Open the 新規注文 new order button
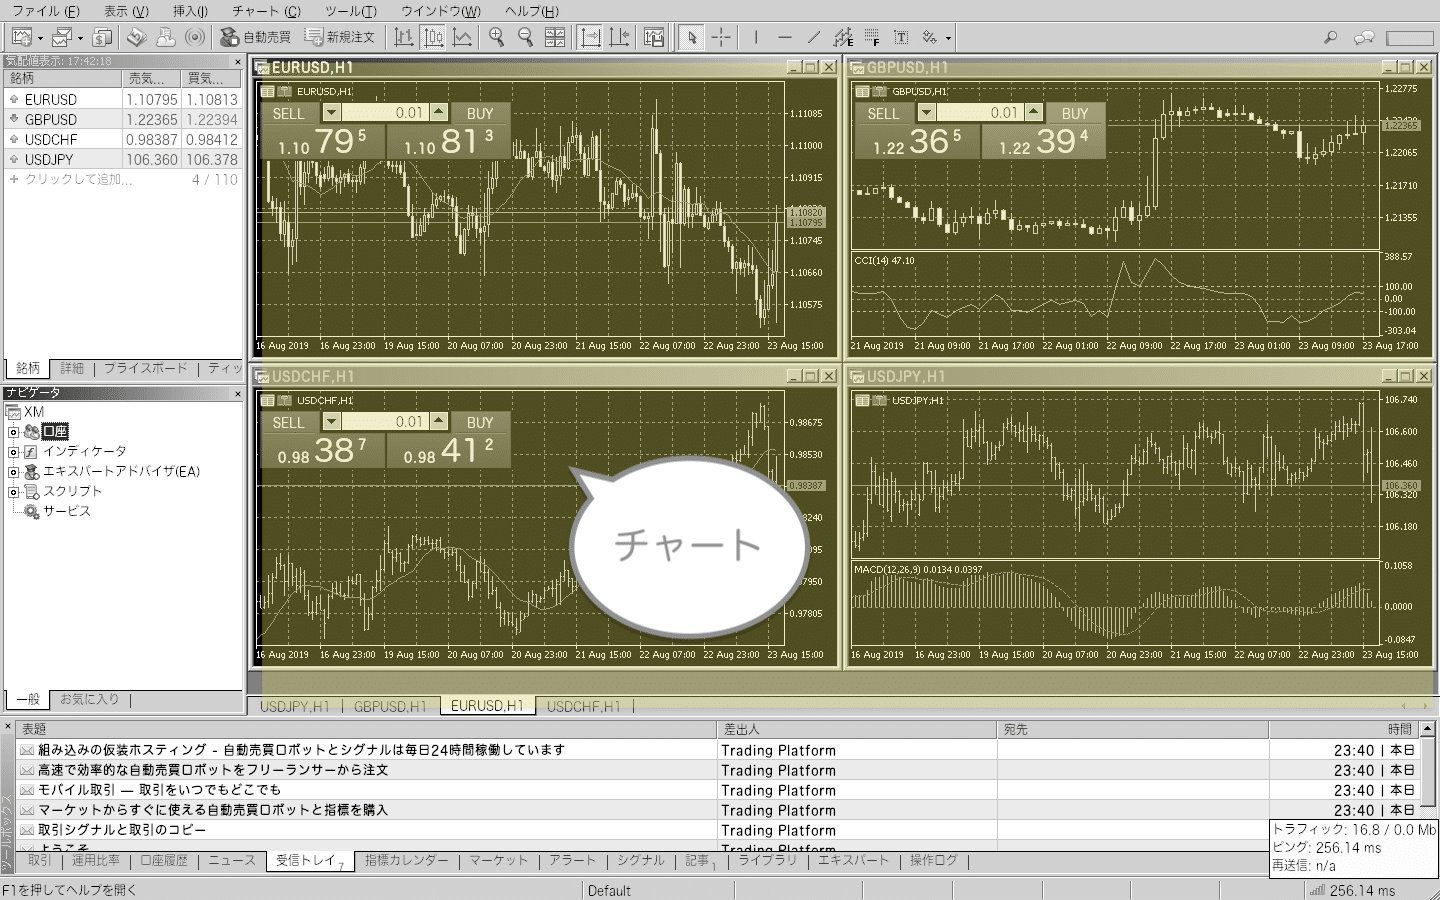Image resolution: width=1440 pixels, height=900 pixels. (x=340, y=38)
